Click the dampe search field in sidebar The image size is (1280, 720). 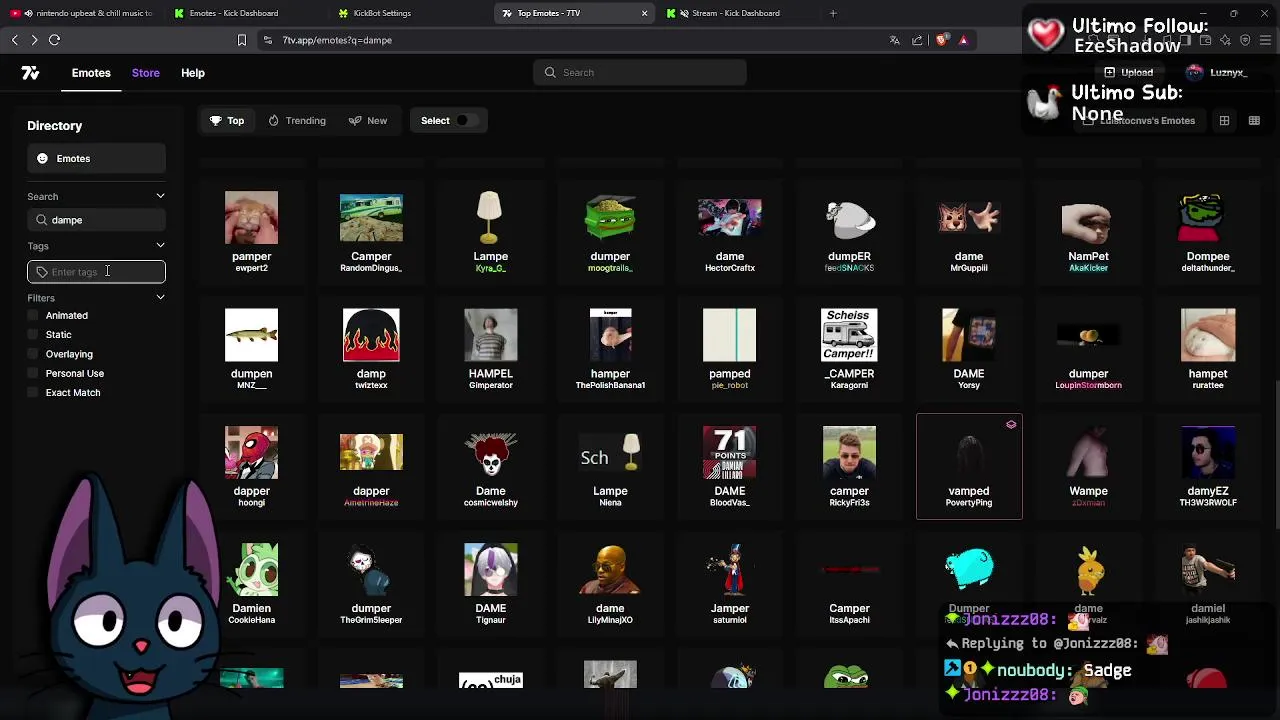96,220
